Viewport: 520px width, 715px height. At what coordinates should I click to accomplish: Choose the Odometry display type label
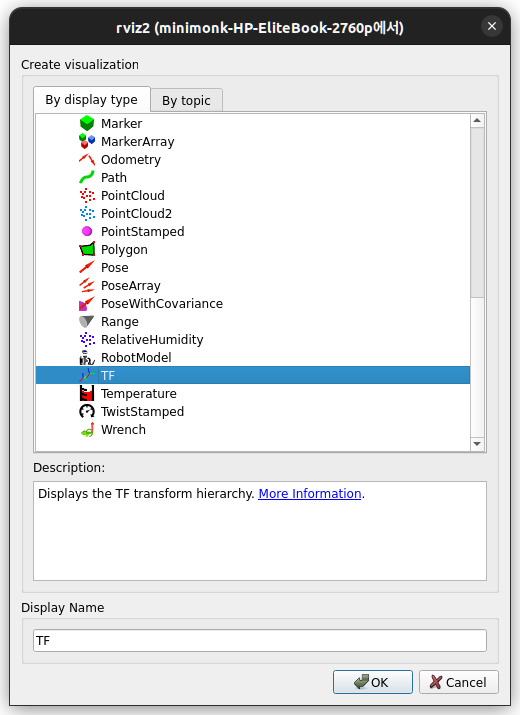point(131,160)
